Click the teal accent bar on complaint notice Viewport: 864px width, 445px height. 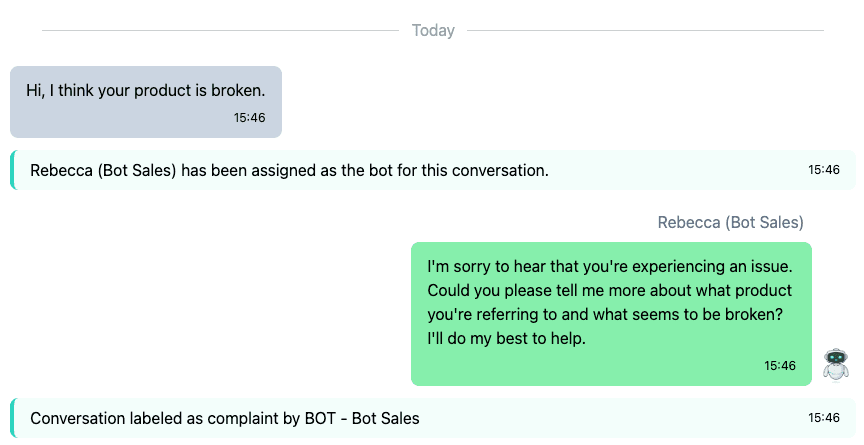(13, 418)
